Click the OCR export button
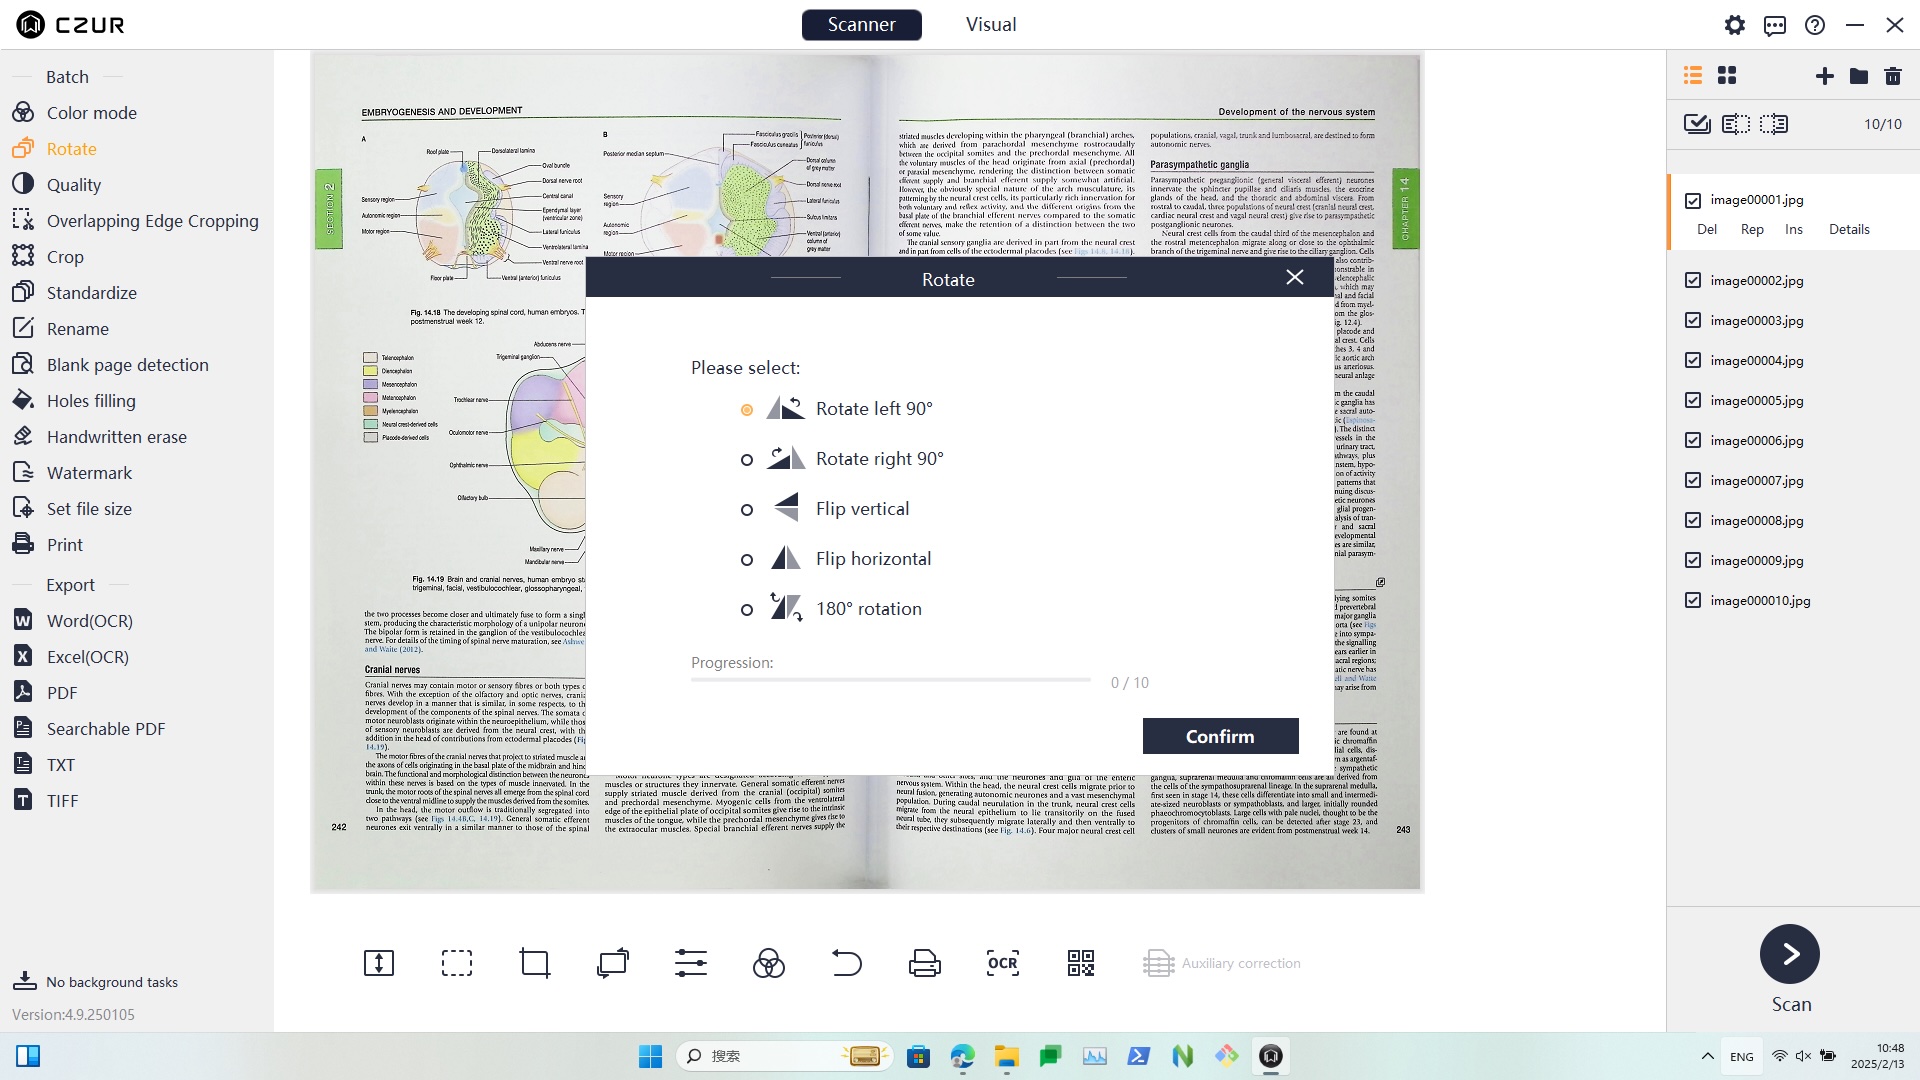This screenshot has width=1920, height=1080. (1002, 961)
